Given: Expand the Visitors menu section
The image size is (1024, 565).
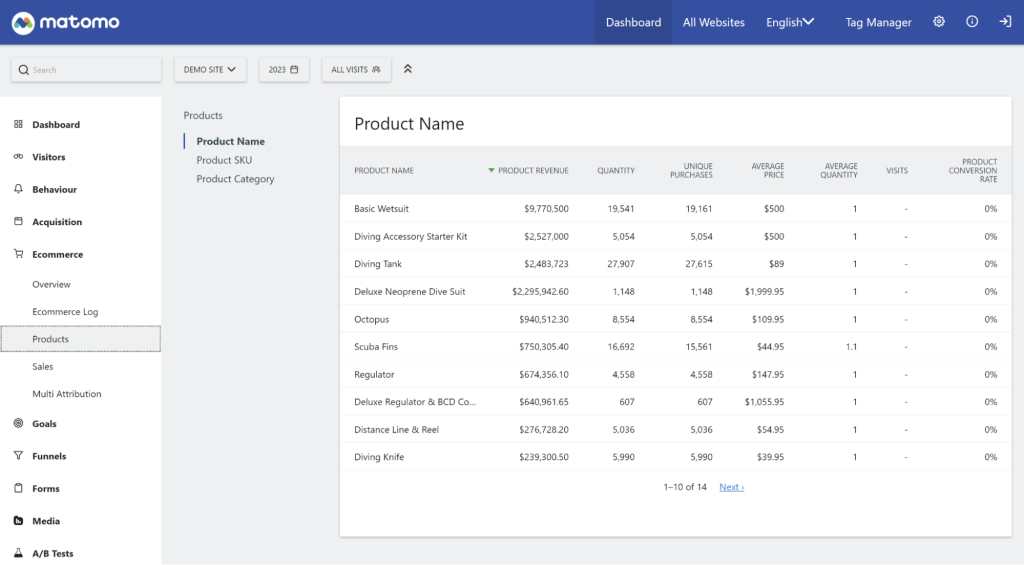Looking at the screenshot, I should (48, 157).
